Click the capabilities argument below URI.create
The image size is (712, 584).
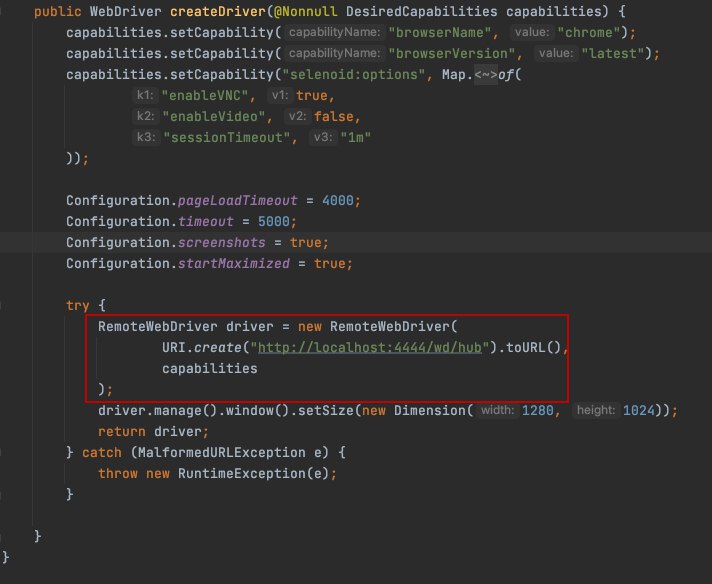(210, 368)
